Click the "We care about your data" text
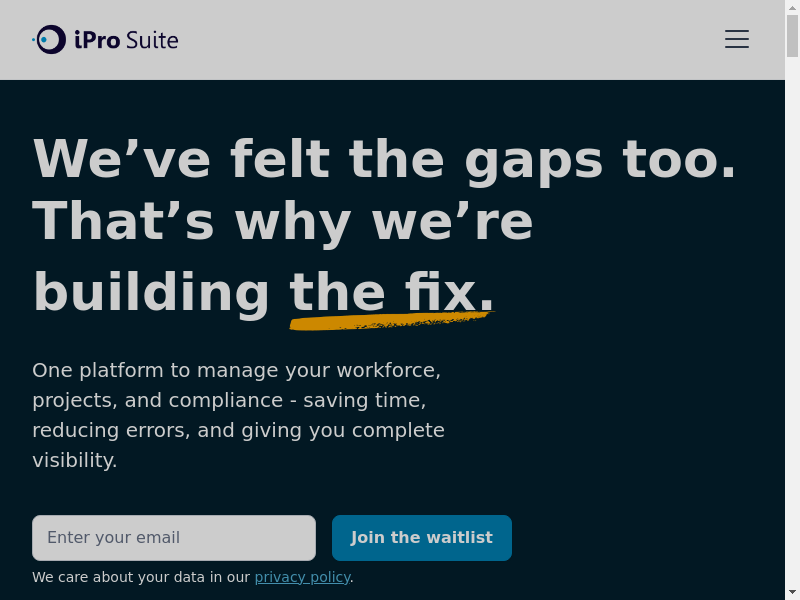 coord(141,577)
